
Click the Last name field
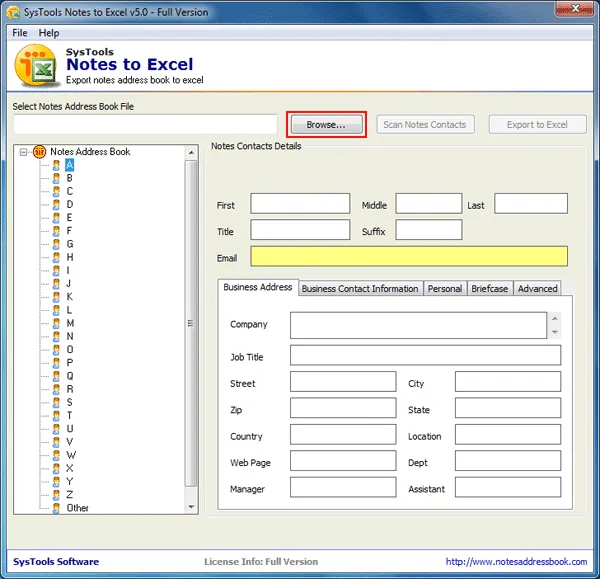[x=531, y=204]
